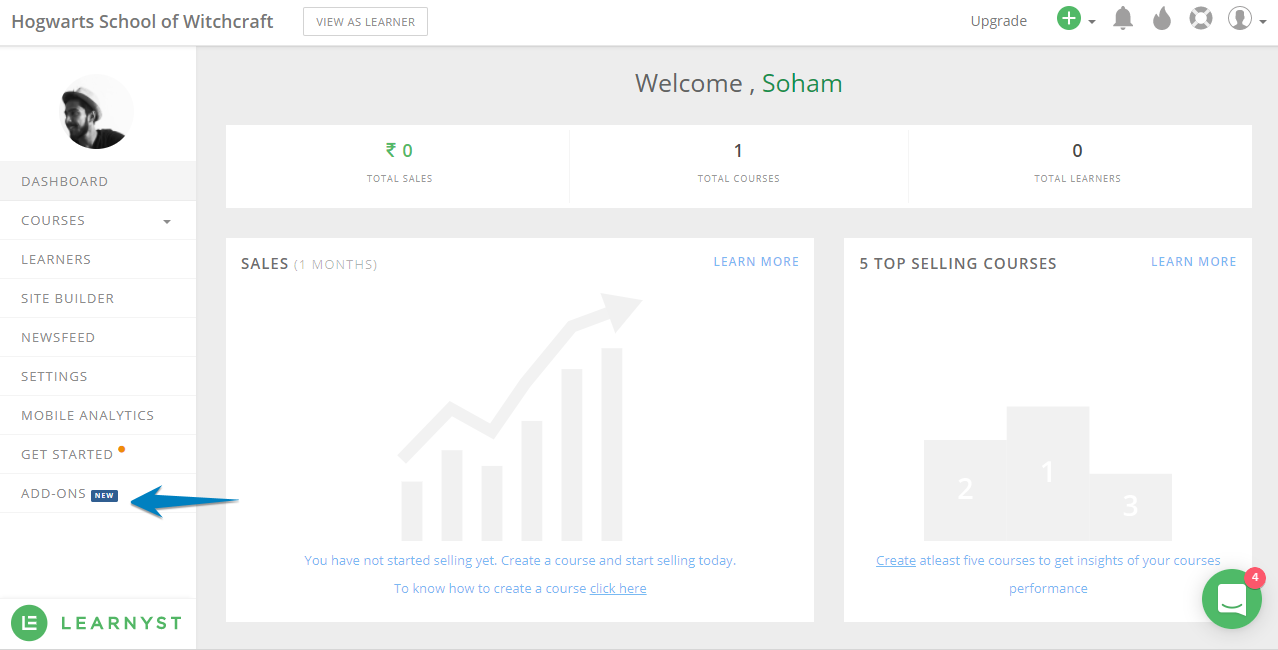
Task: Open the lifebuoy help icon
Action: click(x=1200, y=19)
